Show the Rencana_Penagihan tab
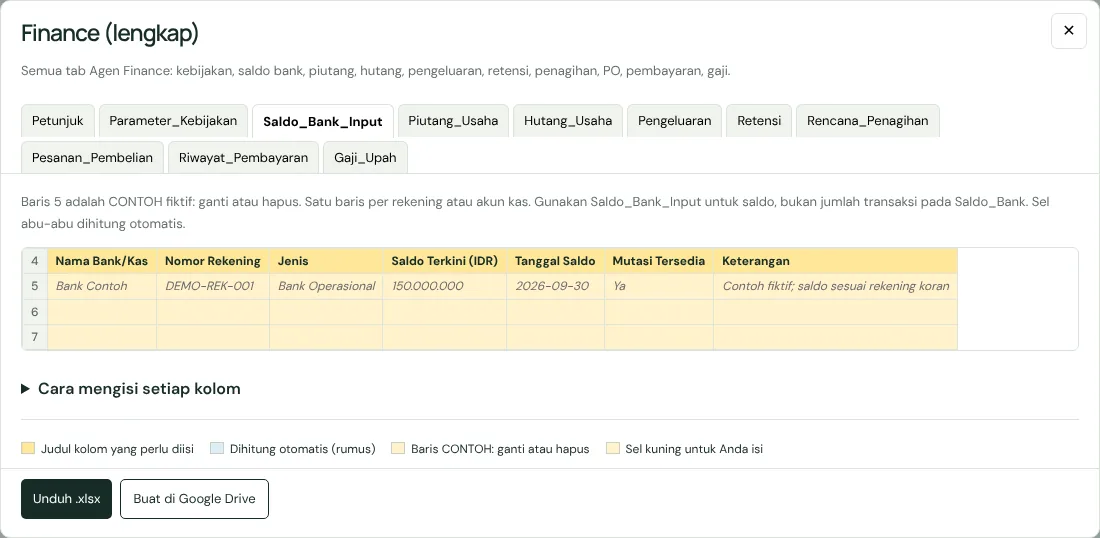 [x=868, y=121]
